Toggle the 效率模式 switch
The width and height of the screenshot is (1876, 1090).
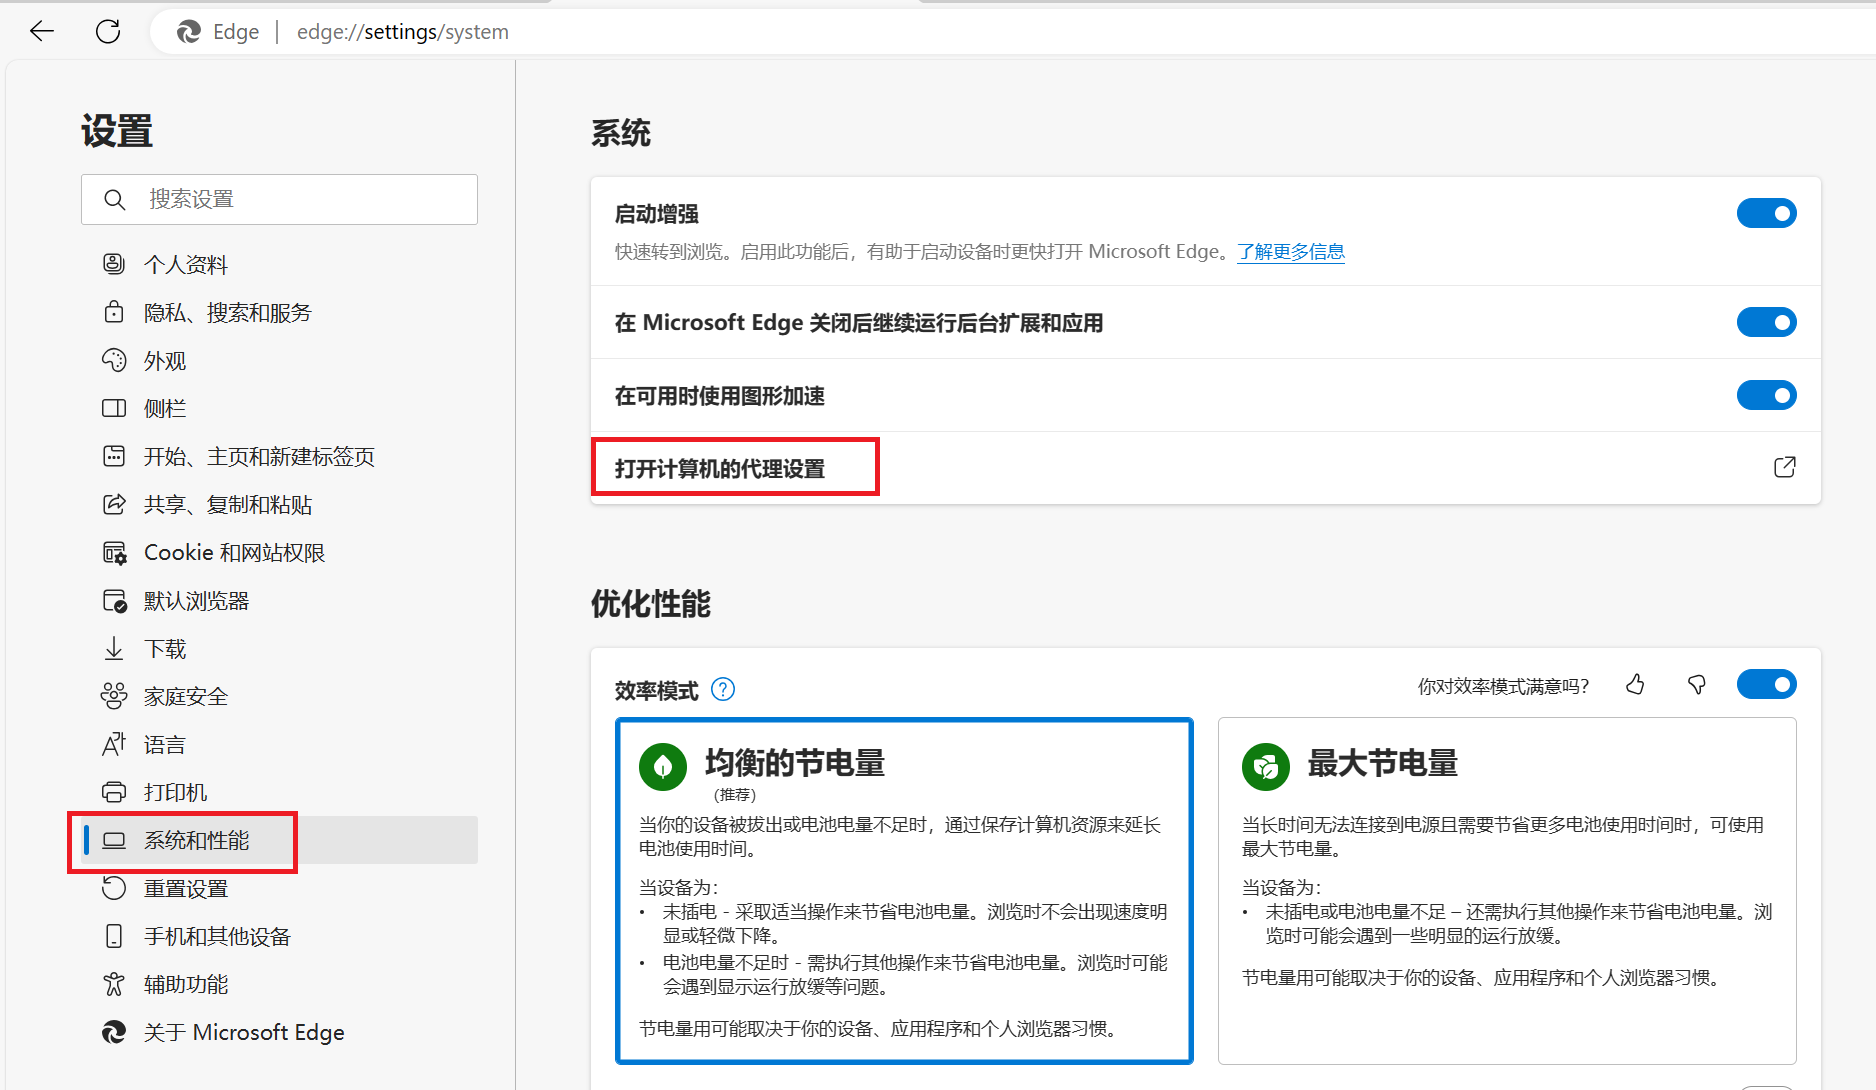[x=1766, y=684]
